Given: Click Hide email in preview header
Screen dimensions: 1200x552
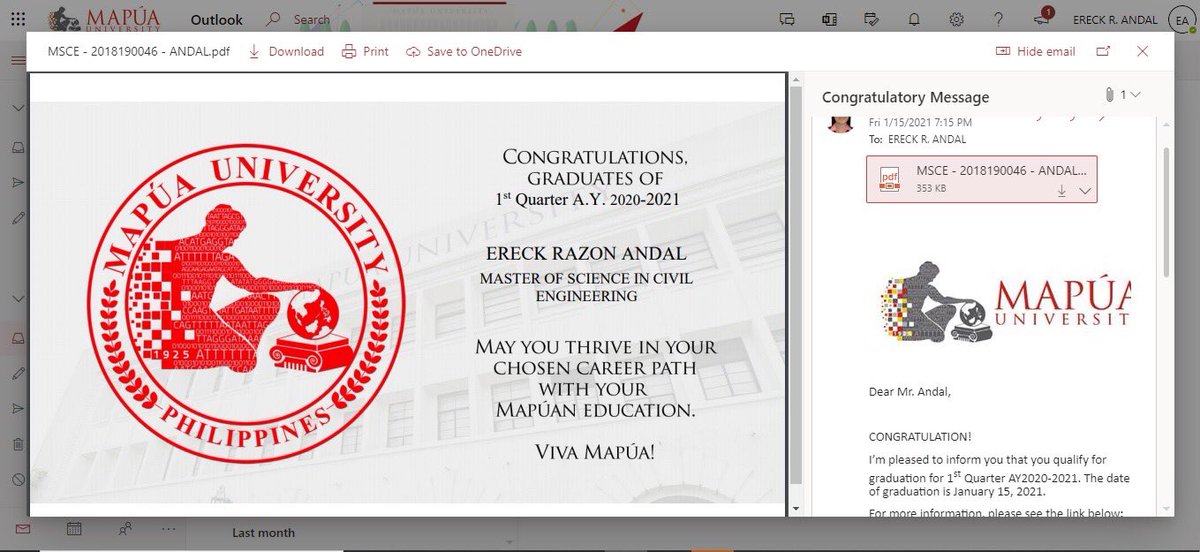Looking at the screenshot, I should 1035,51.
